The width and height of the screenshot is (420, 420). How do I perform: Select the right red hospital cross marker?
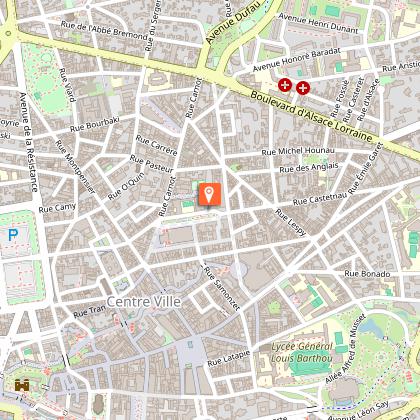click(303, 88)
